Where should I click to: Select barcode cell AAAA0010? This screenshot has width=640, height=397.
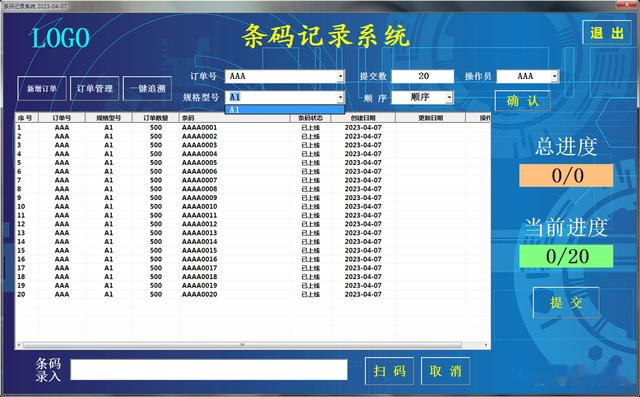coord(200,206)
